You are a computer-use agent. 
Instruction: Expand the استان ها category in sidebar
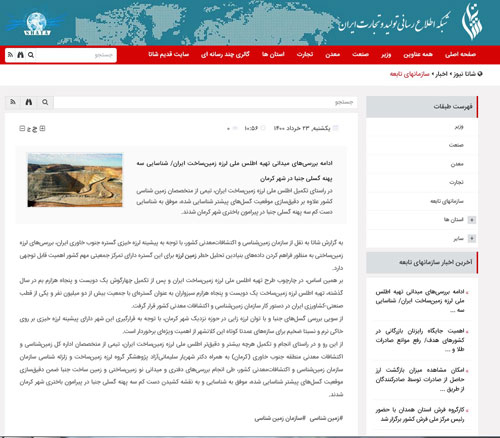tap(472, 220)
